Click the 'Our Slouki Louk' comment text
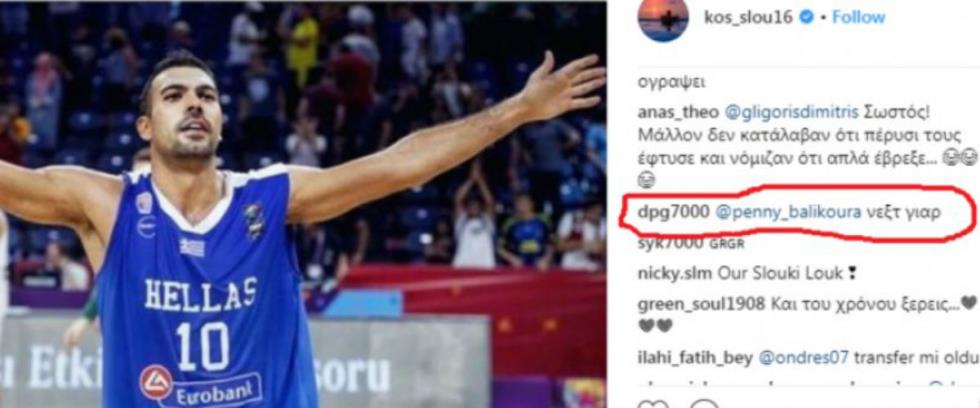Image resolution: width=980 pixels, height=408 pixels. [x=773, y=273]
